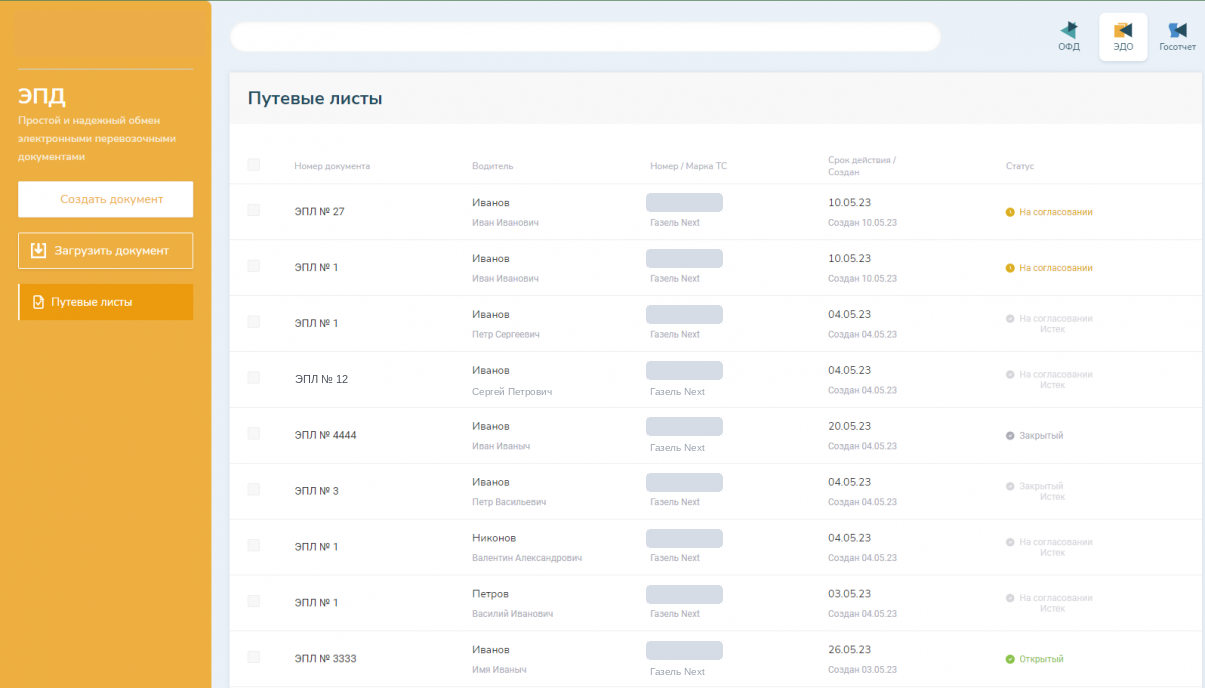Click the green Открытый status icon
The height and width of the screenshot is (688, 1205).
click(1010, 659)
